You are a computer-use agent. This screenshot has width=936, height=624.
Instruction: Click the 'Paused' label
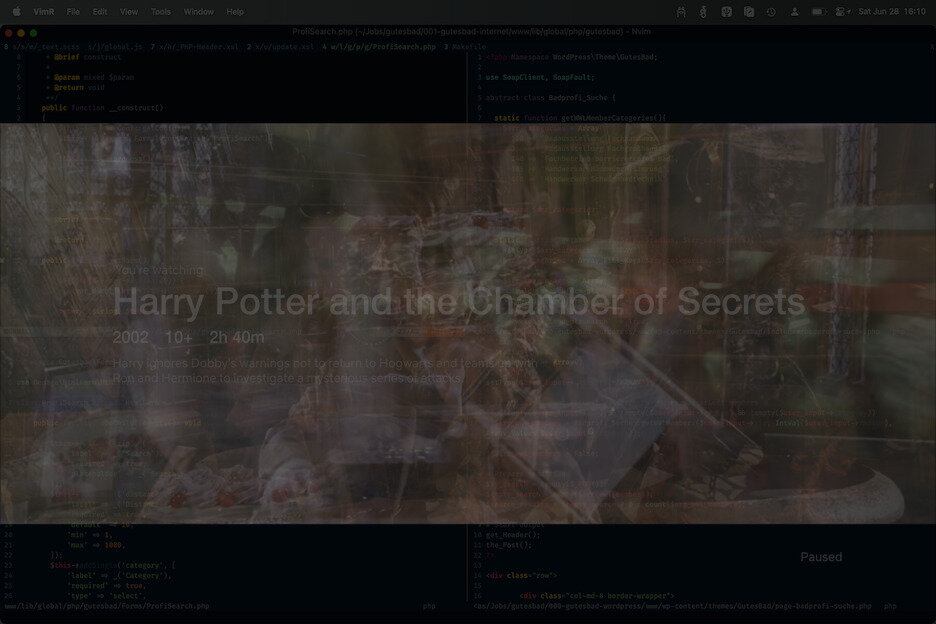(x=821, y=557)
